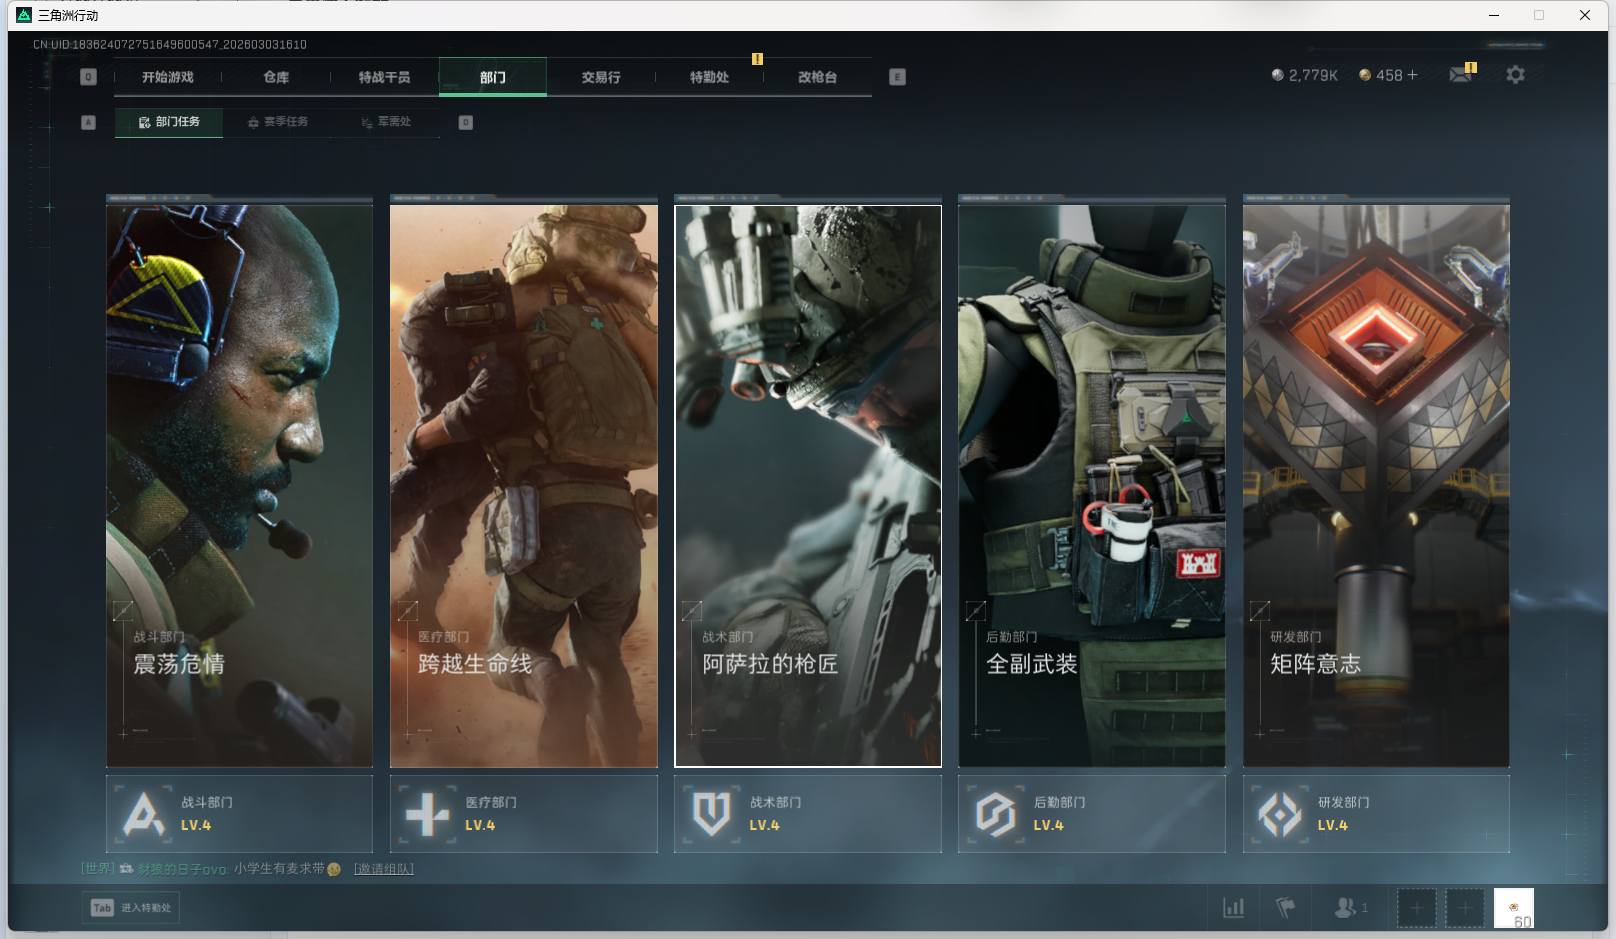Click the flag icon in bottom bar
The image size is (1616, 939).
[1286, 907]
